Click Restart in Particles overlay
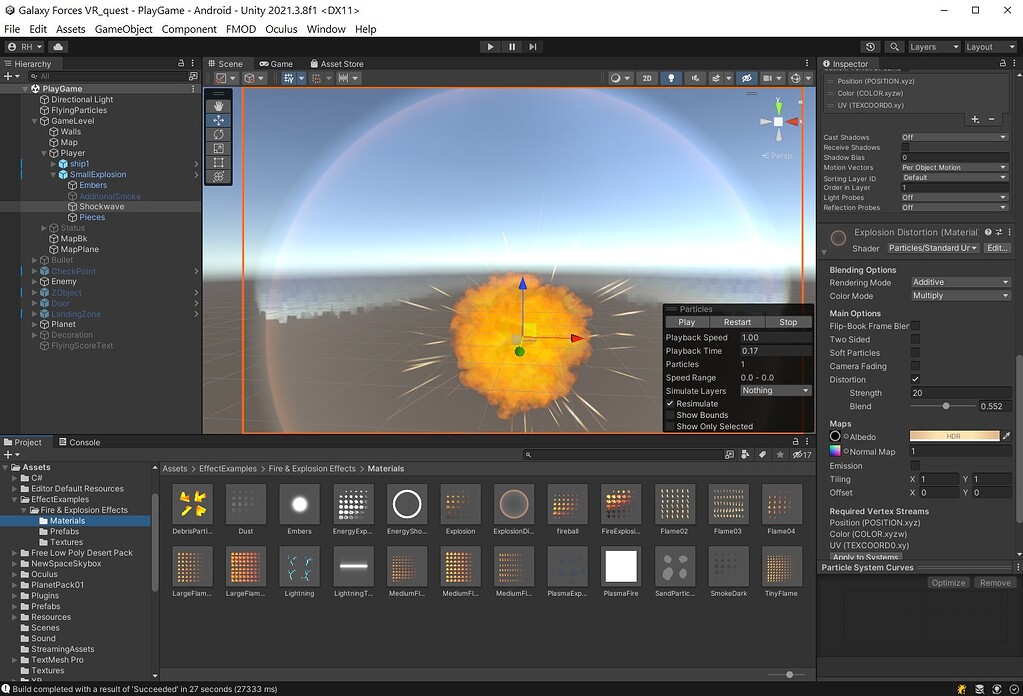The width and height of the screenshot is (1023, 696). (737, 322)
